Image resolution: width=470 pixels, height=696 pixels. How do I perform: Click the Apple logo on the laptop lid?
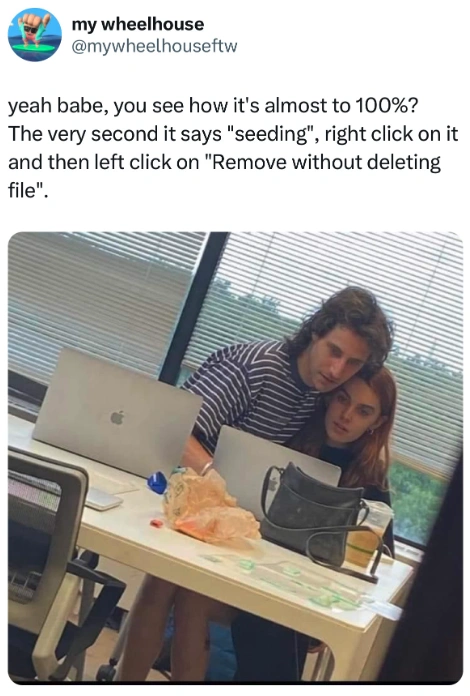117,417
